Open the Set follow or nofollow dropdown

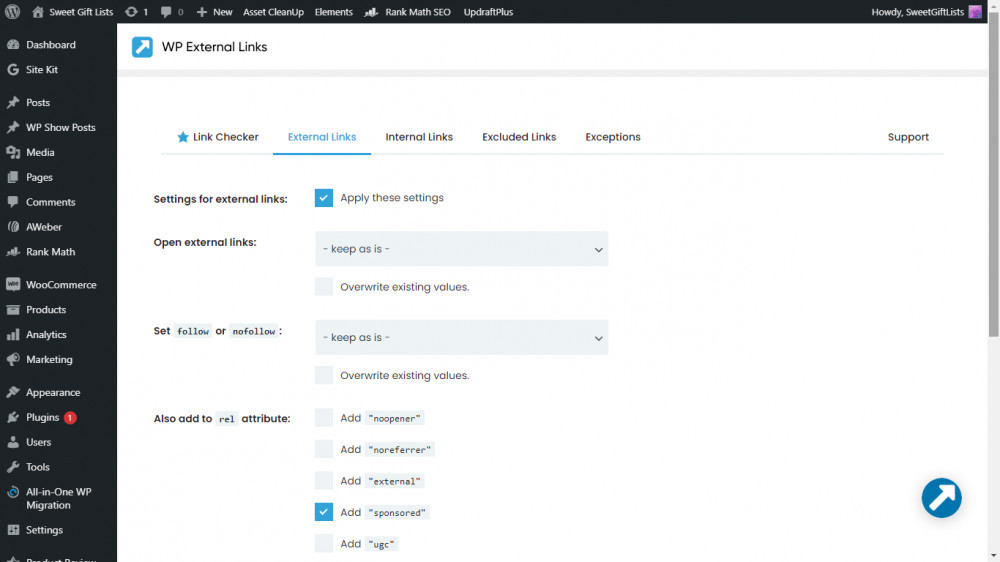(461, 337)
